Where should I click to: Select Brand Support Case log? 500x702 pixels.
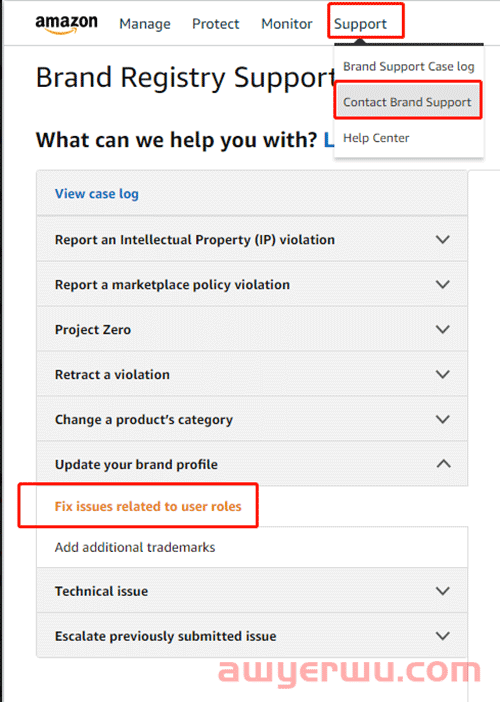click(x=408, y=66)
